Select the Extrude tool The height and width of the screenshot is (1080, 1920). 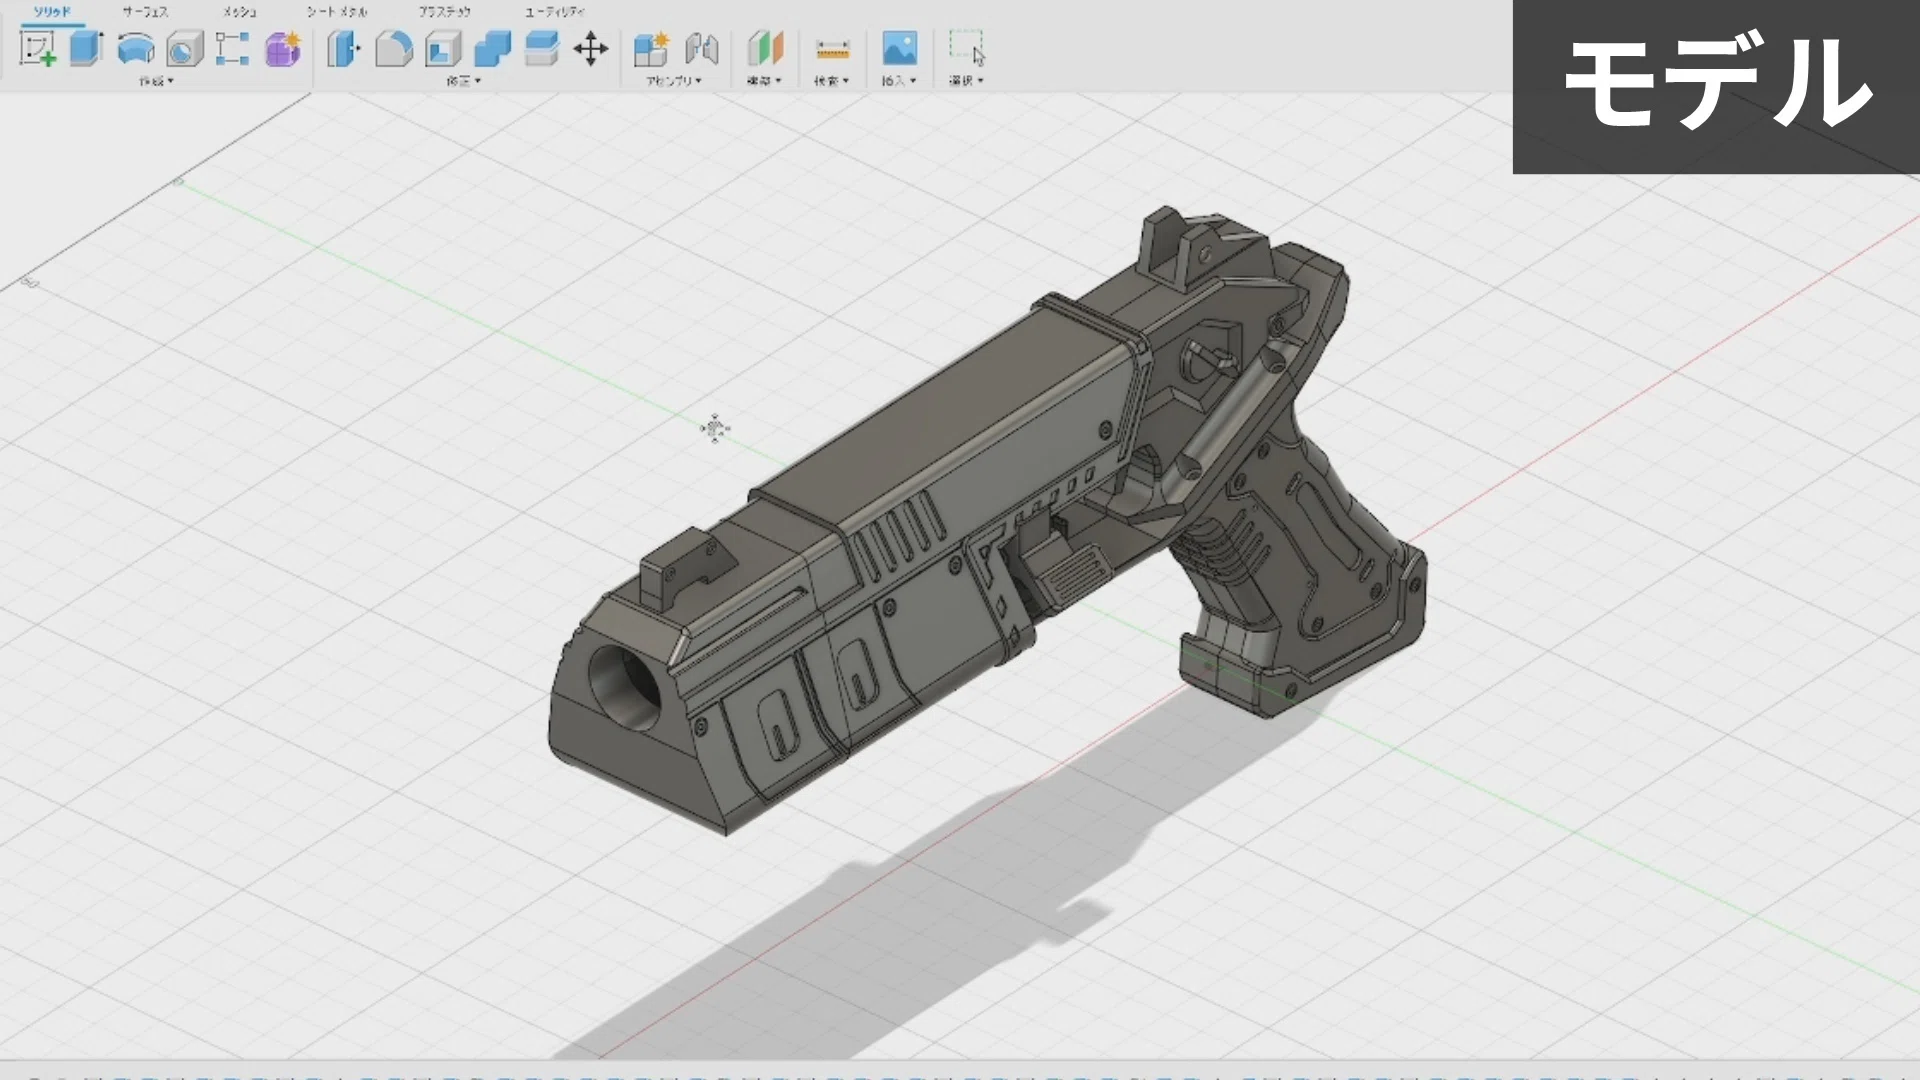coord(87,48)
